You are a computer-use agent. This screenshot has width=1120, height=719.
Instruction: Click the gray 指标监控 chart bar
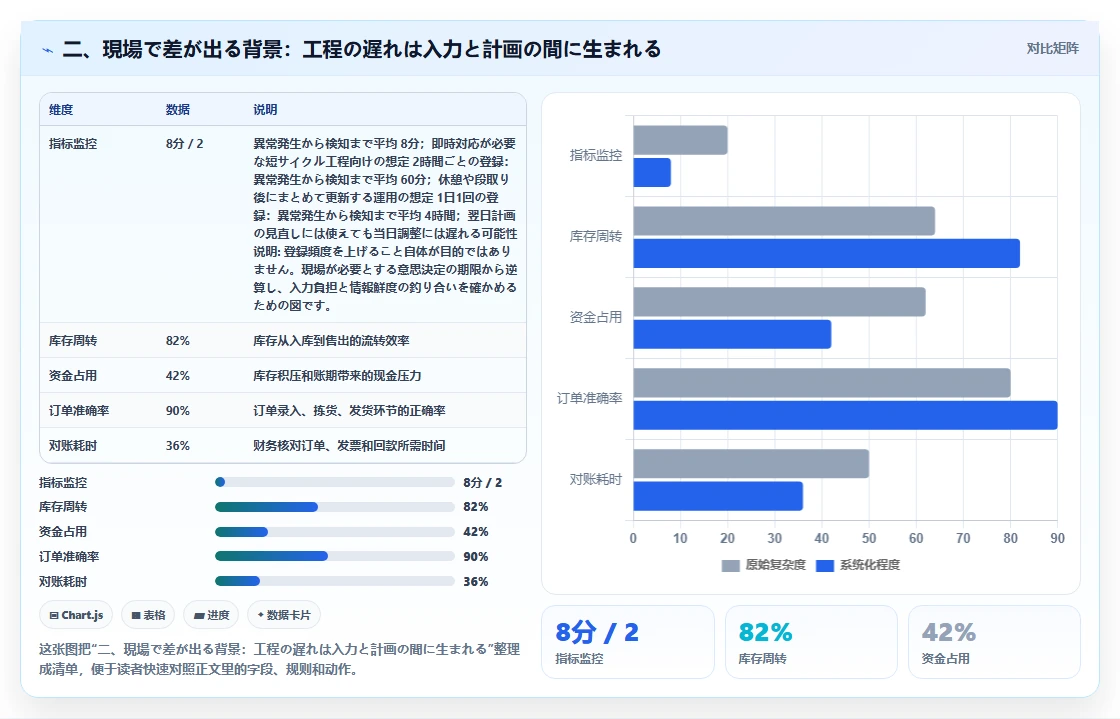(681, 140)
